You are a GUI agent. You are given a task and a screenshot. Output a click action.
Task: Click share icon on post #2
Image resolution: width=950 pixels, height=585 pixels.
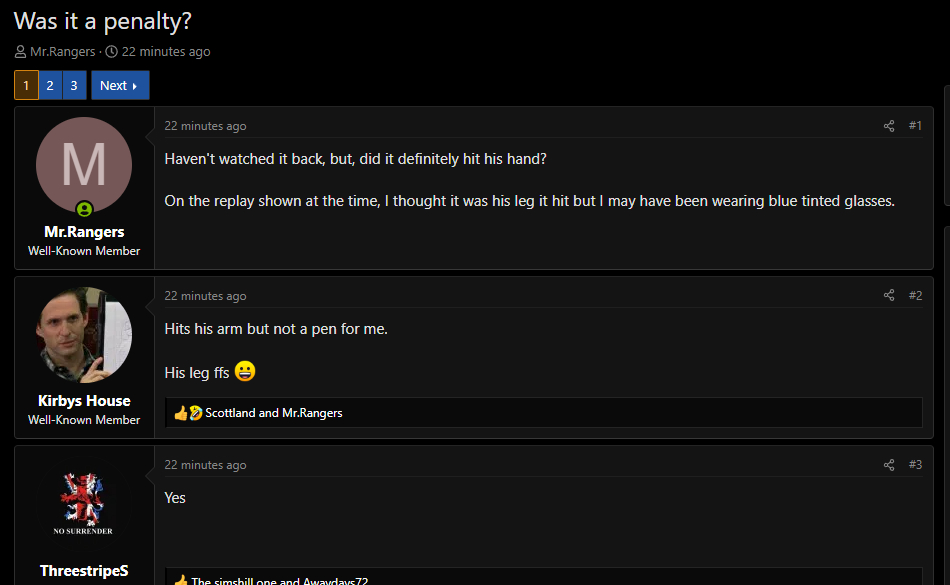tap(889, 295)
